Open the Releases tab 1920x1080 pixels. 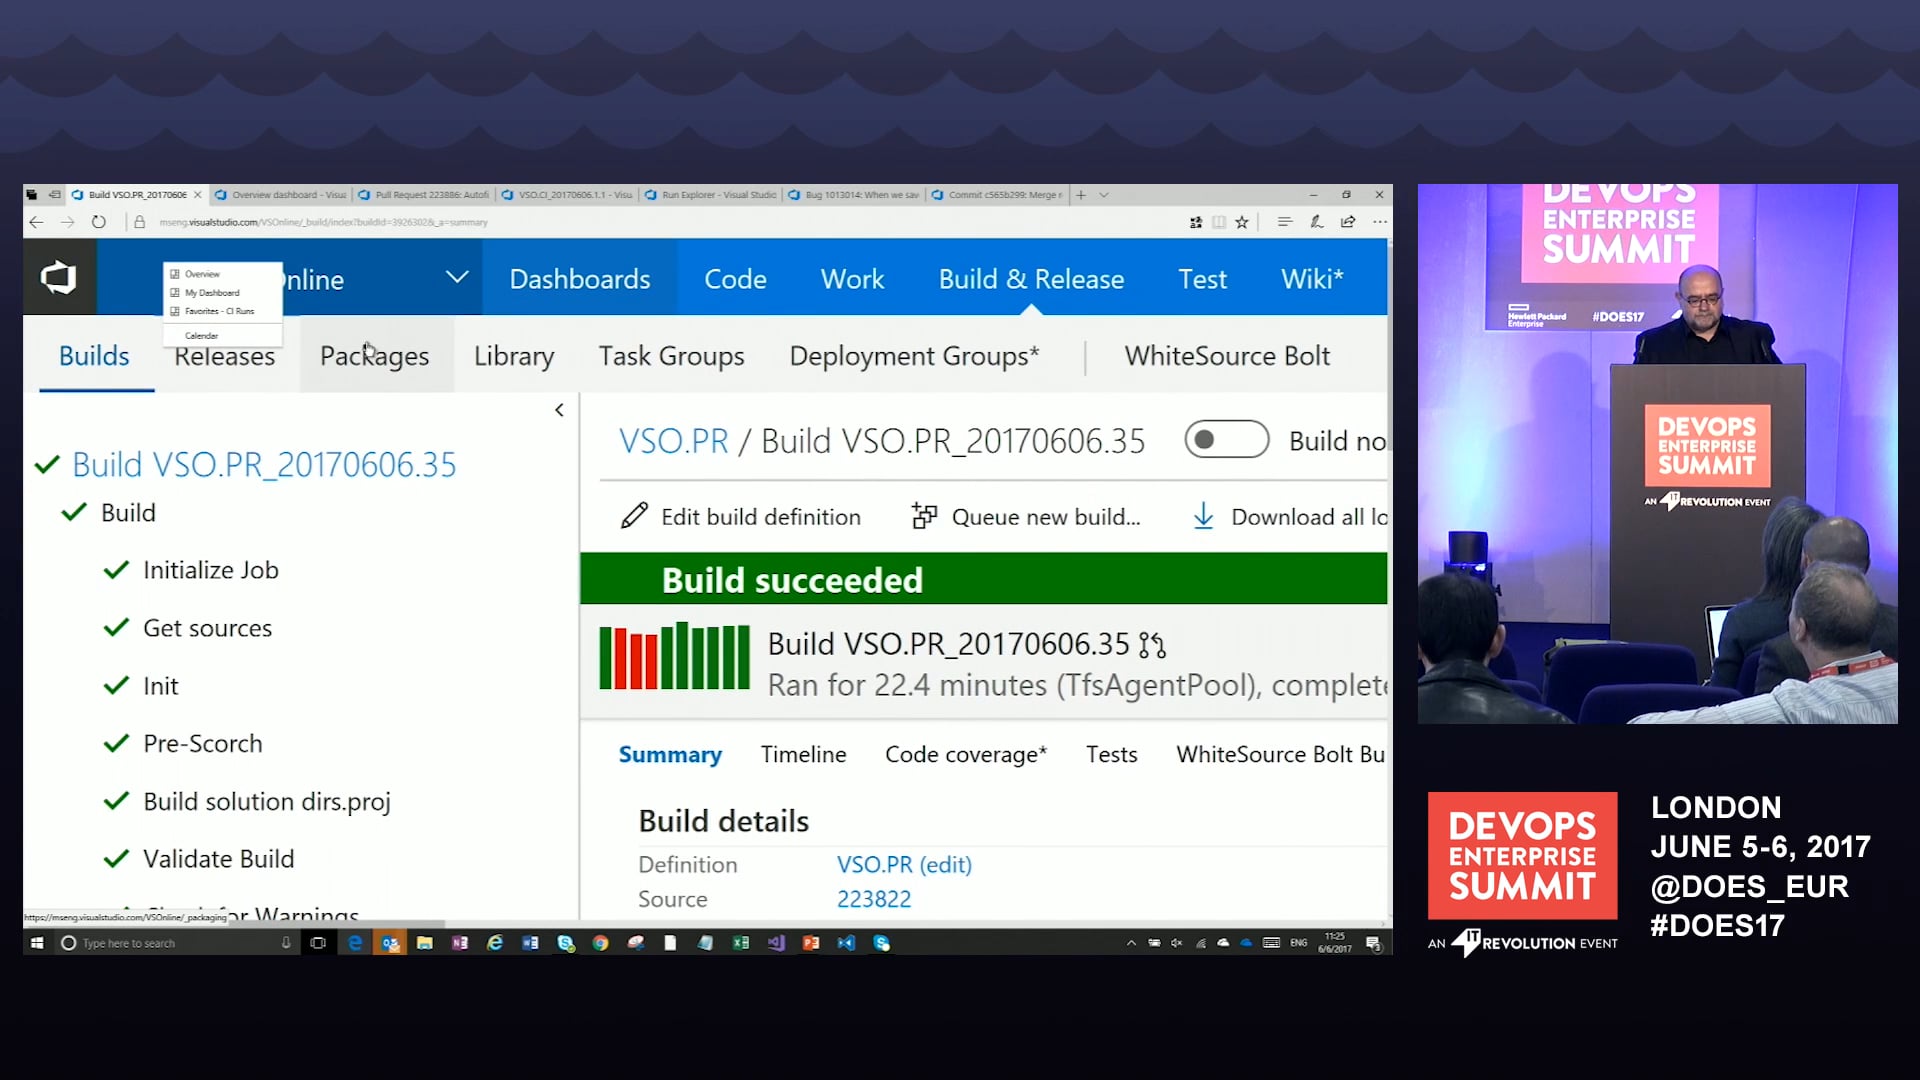(224, 356)
